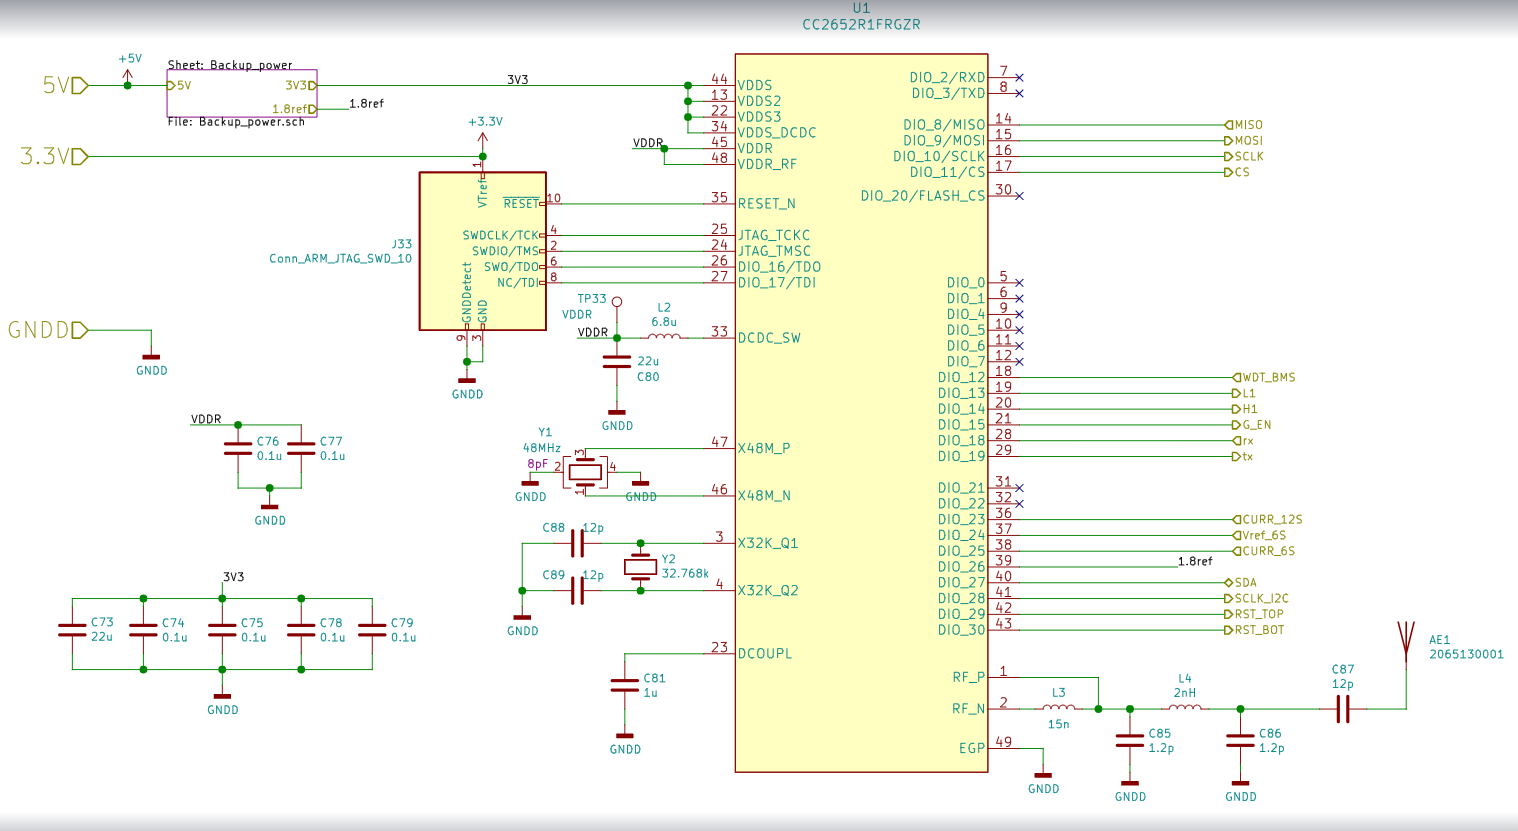The width and height of the screenshot is (1518, 831).
Task: Select the 2065130001 antenna part number
Action: click(1466, 654)
